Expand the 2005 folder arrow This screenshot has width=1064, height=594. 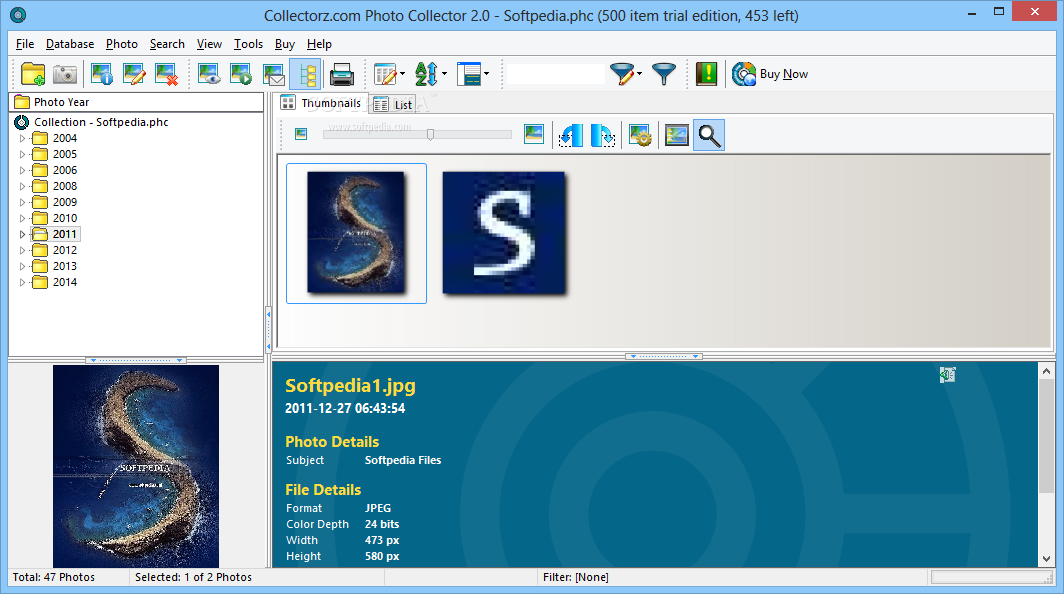click(x=22, y=154)
